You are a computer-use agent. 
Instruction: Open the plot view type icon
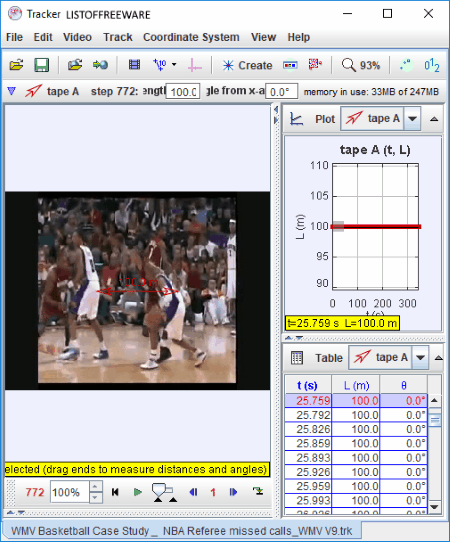click(x=297, y=119)
